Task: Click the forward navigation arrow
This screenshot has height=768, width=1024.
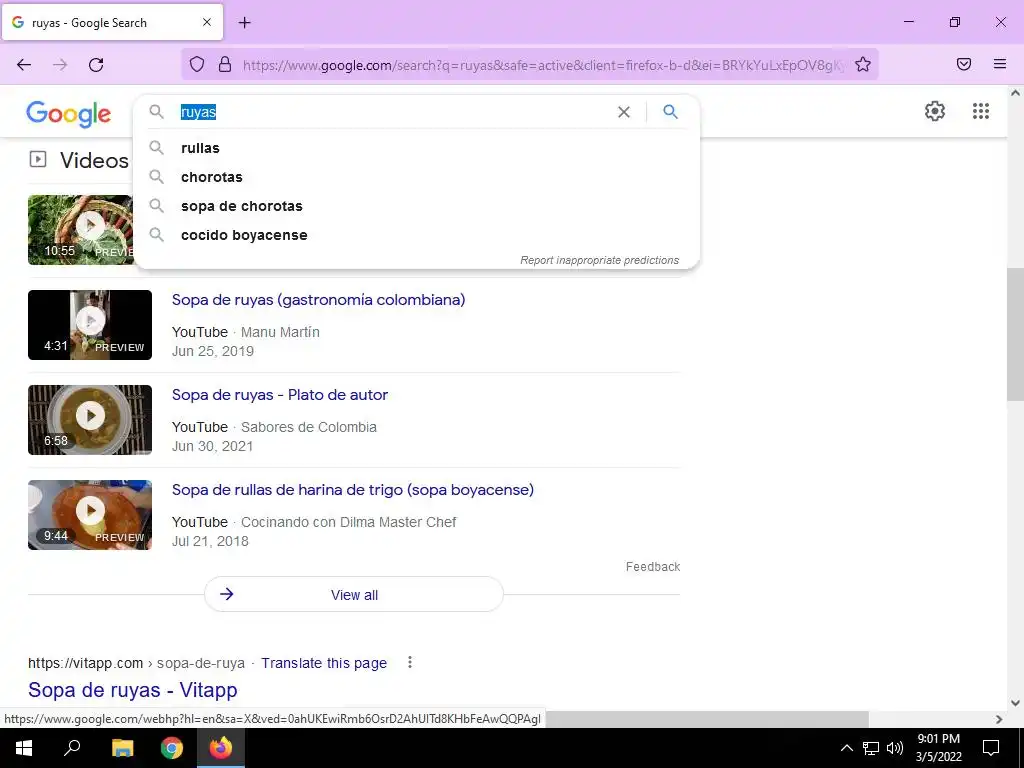Action: (x=60, y=65)
